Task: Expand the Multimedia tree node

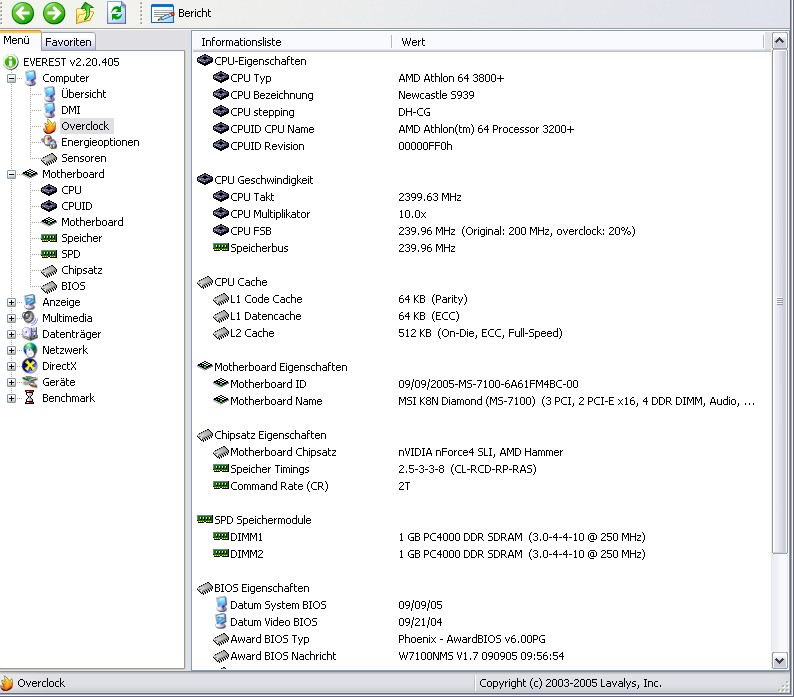Action: pyautogui.click(x=11, y=318)
